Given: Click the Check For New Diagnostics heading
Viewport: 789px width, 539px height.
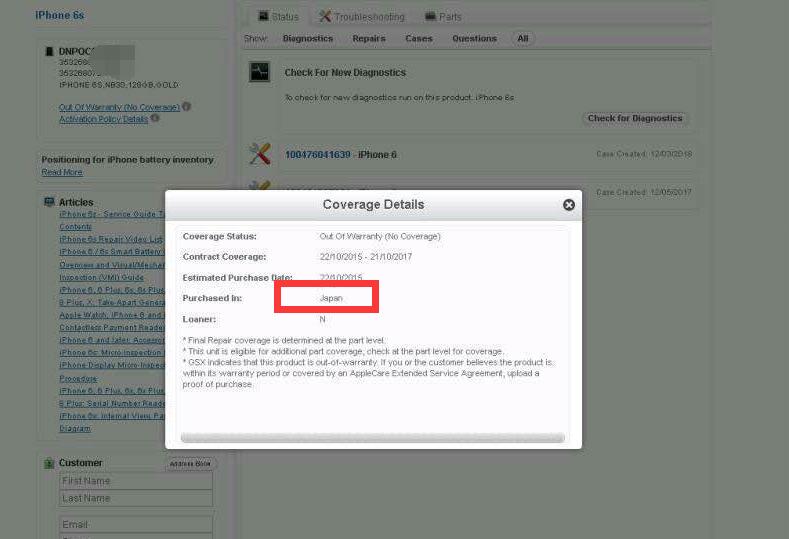Looking at the screenshot, I should (345, 72).
